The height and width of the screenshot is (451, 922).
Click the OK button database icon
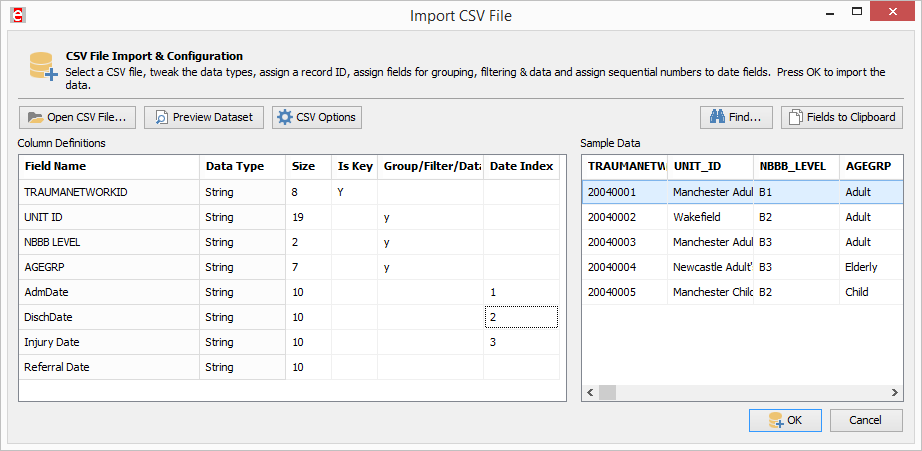(775, 420)
